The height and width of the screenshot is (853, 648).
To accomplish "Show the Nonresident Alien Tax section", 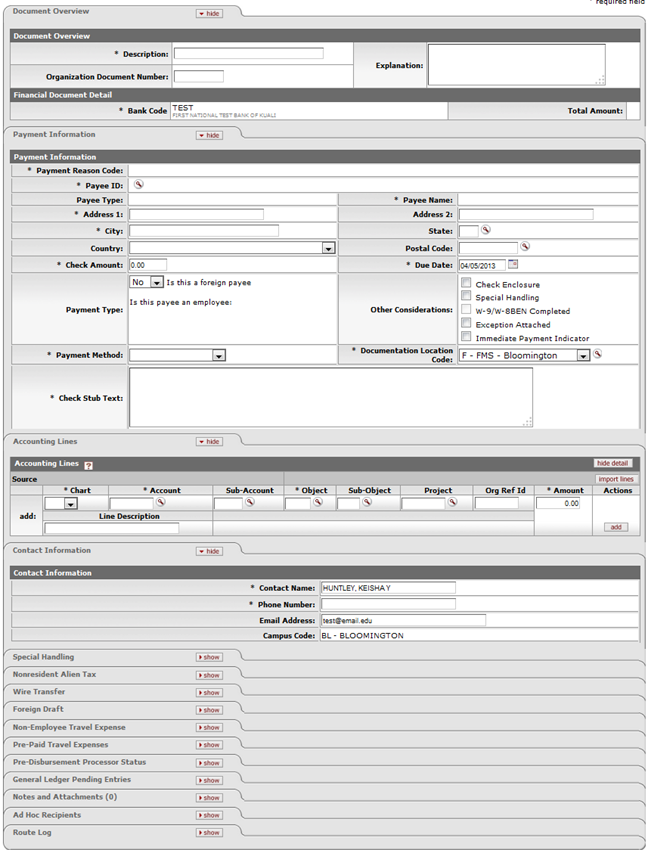I will coord(209,675).
